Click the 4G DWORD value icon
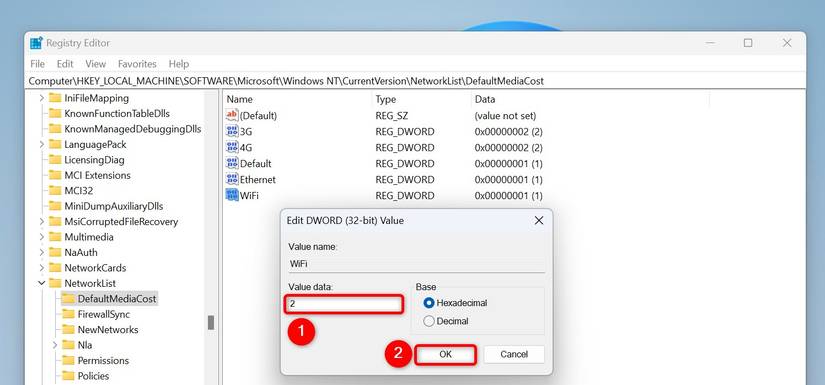This screenshot has height=385, width=825. coord(232,147)
